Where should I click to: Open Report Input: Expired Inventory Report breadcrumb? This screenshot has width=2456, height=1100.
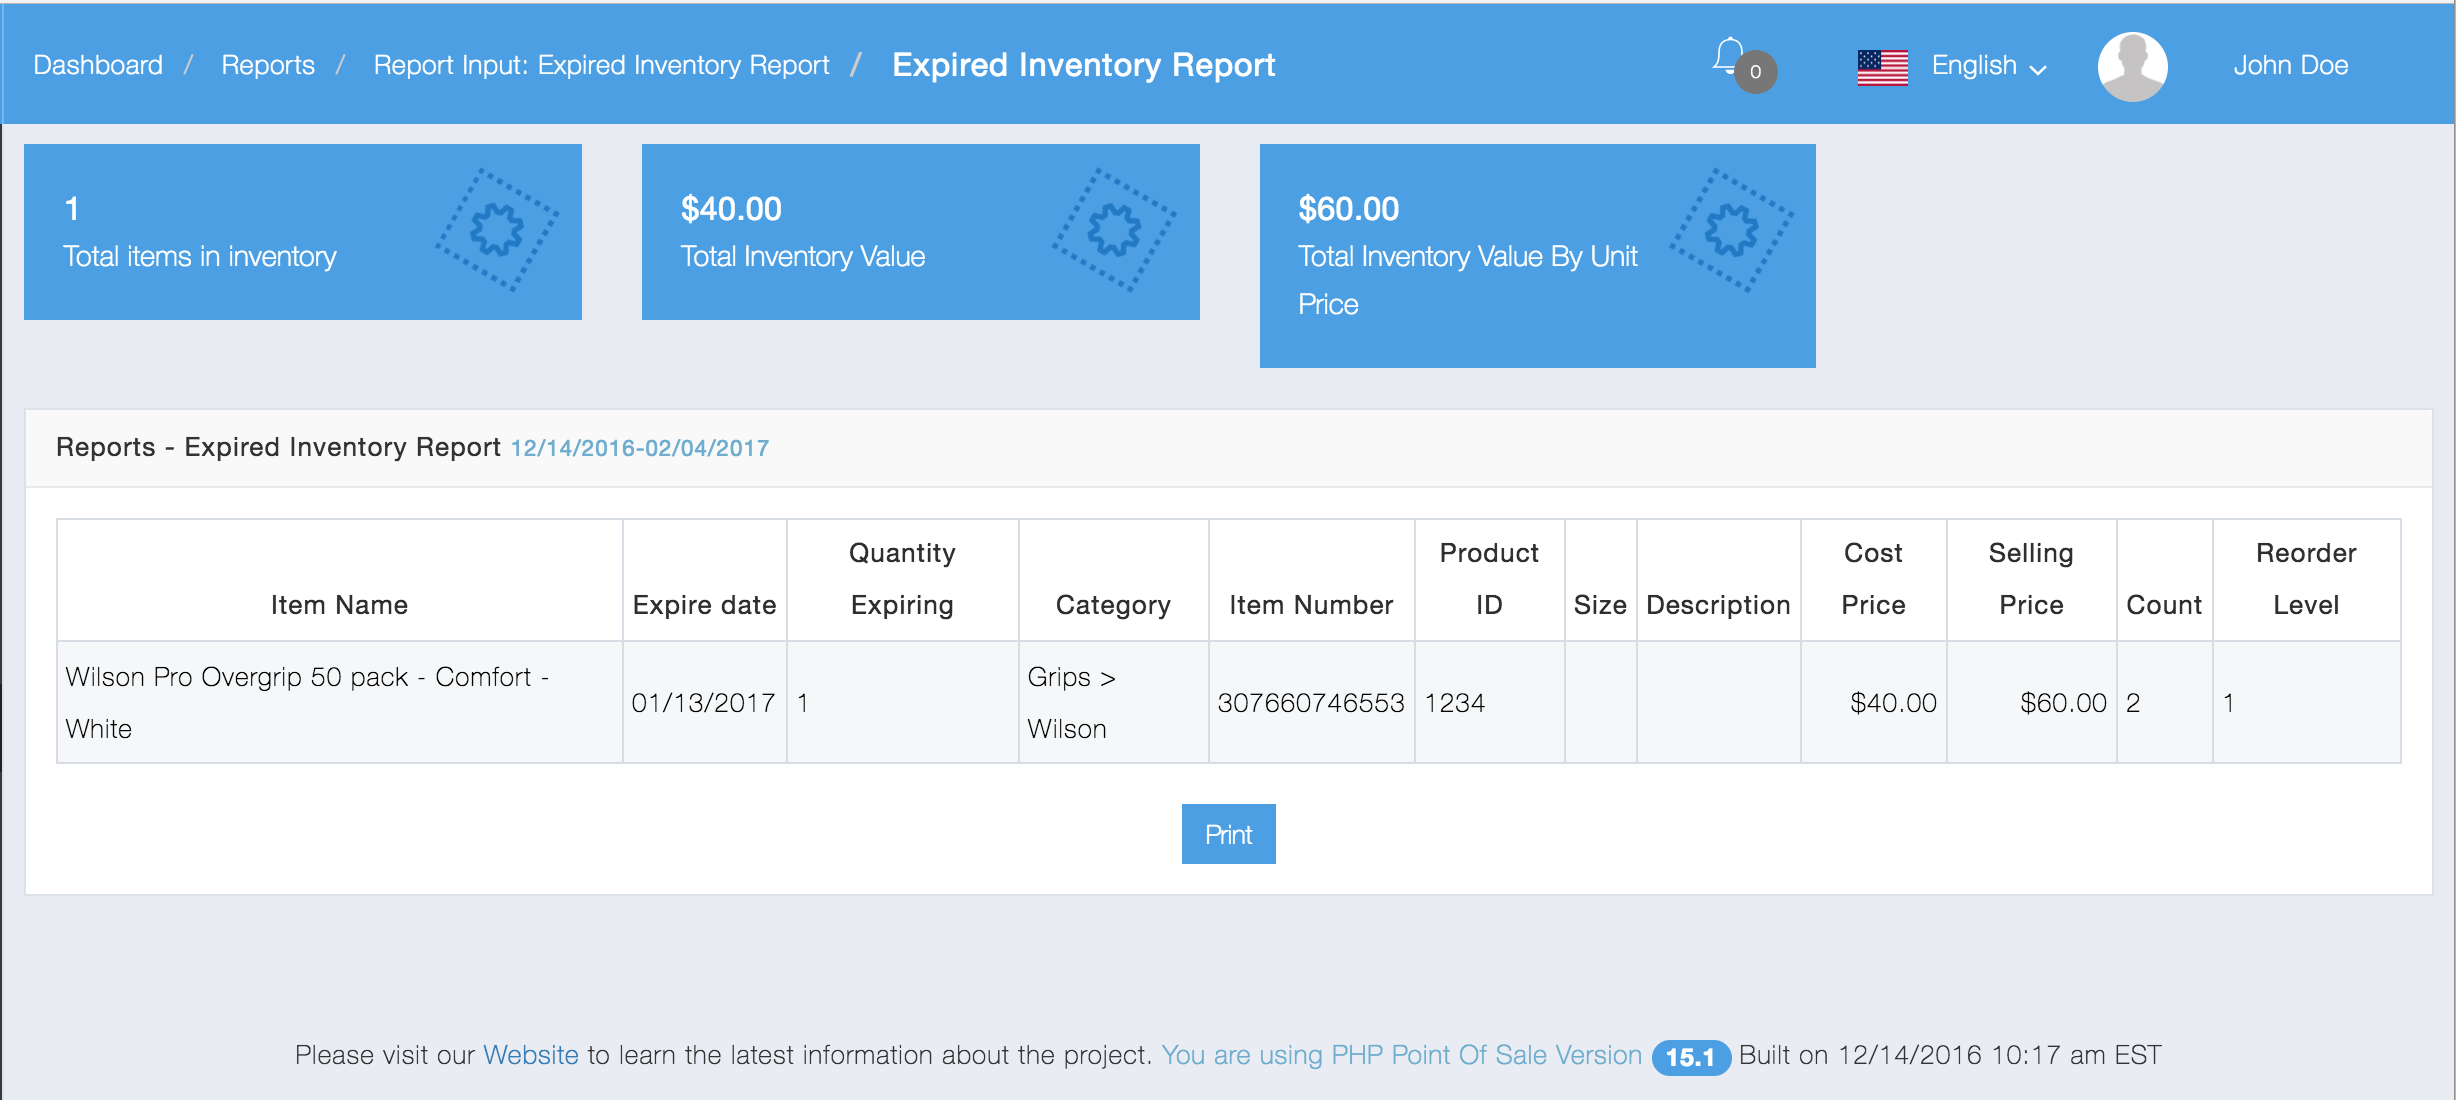tap(601, 66)
